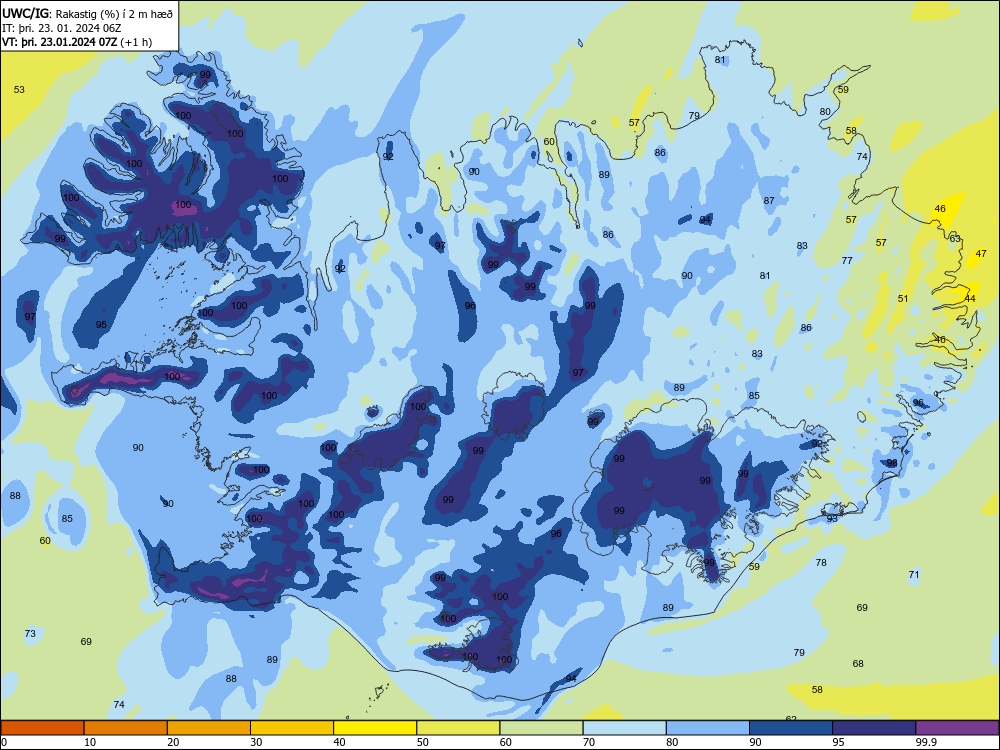Click the 95–99.9 indigo legend swatch
Screen dimensions: 1000x750
[x=874, y=728]
